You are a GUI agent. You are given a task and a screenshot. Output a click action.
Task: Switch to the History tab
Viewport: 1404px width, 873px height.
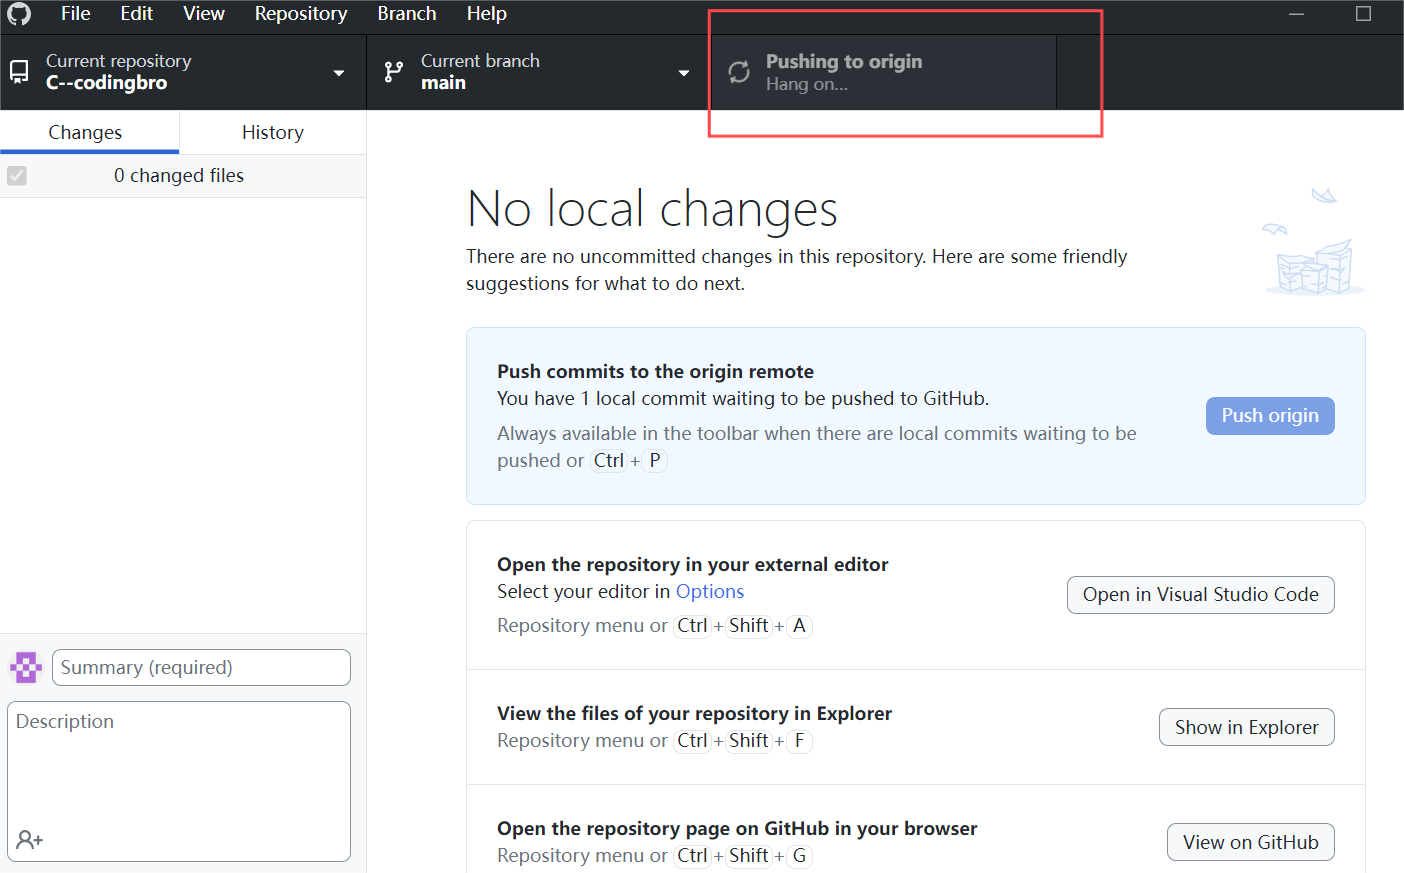click(273, 132)
